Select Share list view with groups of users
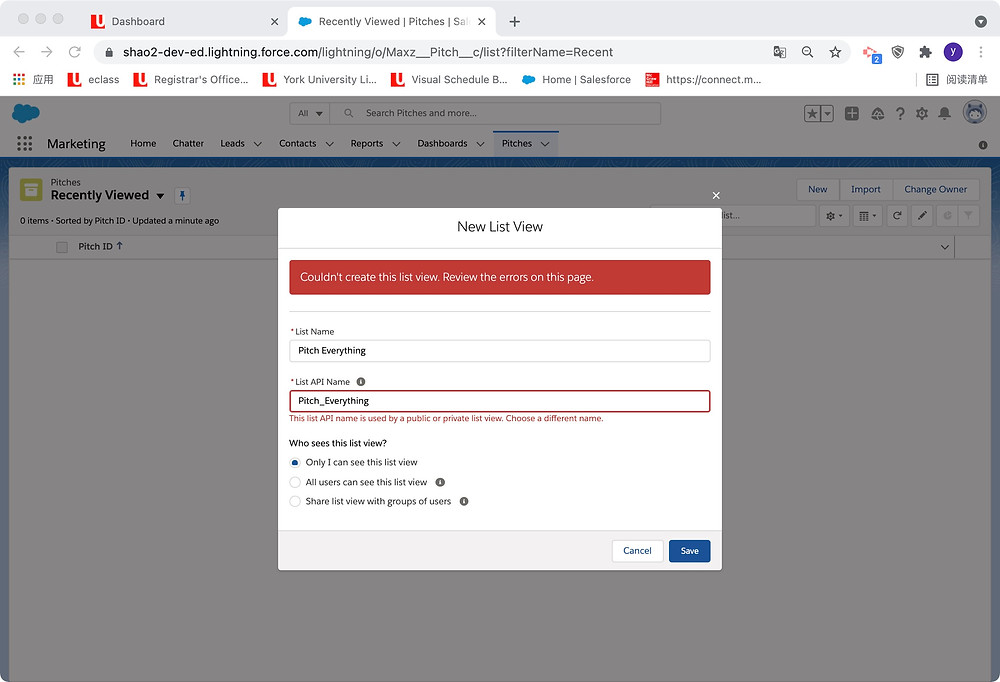Image resolution: width=1000 pixels, height=682 pixels. coord(295,501)
